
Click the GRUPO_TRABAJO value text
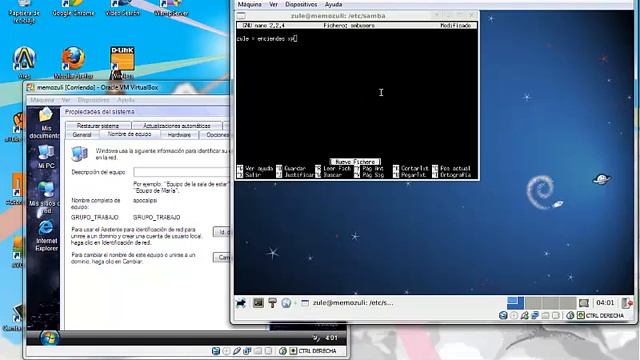tap(157, 218)
